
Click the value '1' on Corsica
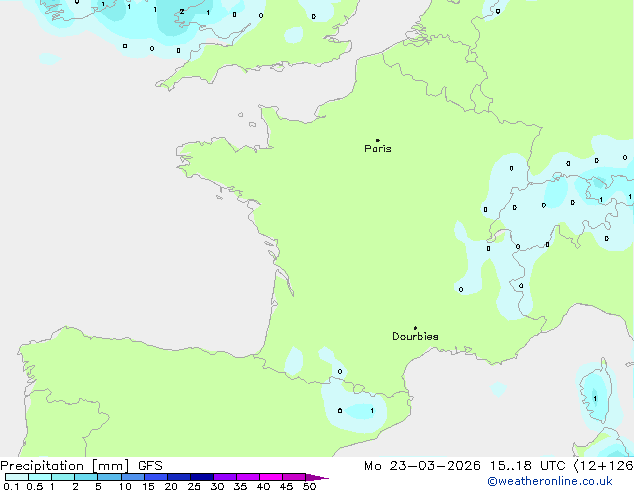click(x=595, y=399)
